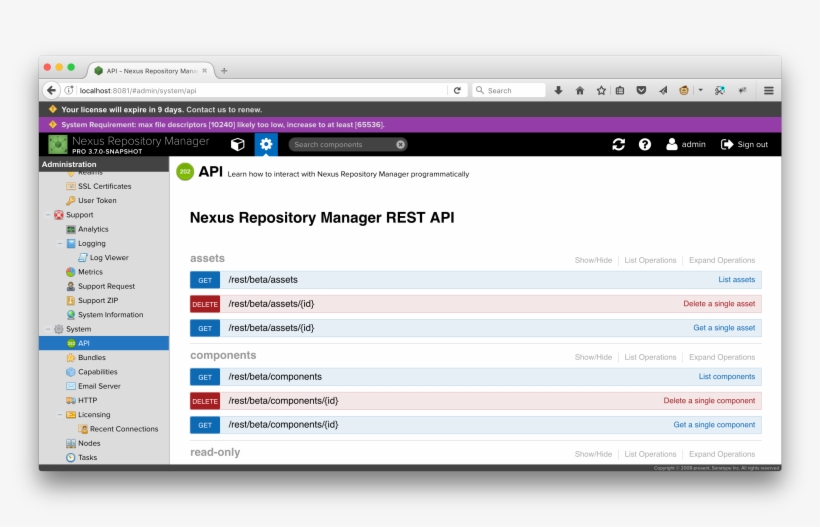This screenshot has width=820, height=527.
Task: Go back with the browser back arrow
Action: coord(51,90)
